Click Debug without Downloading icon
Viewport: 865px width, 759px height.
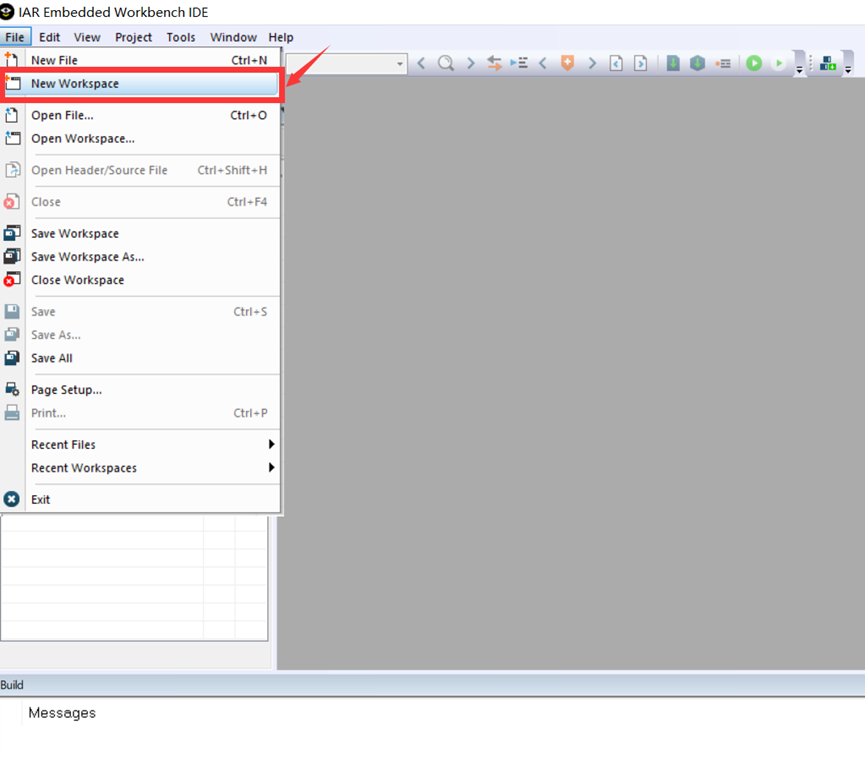779,63
